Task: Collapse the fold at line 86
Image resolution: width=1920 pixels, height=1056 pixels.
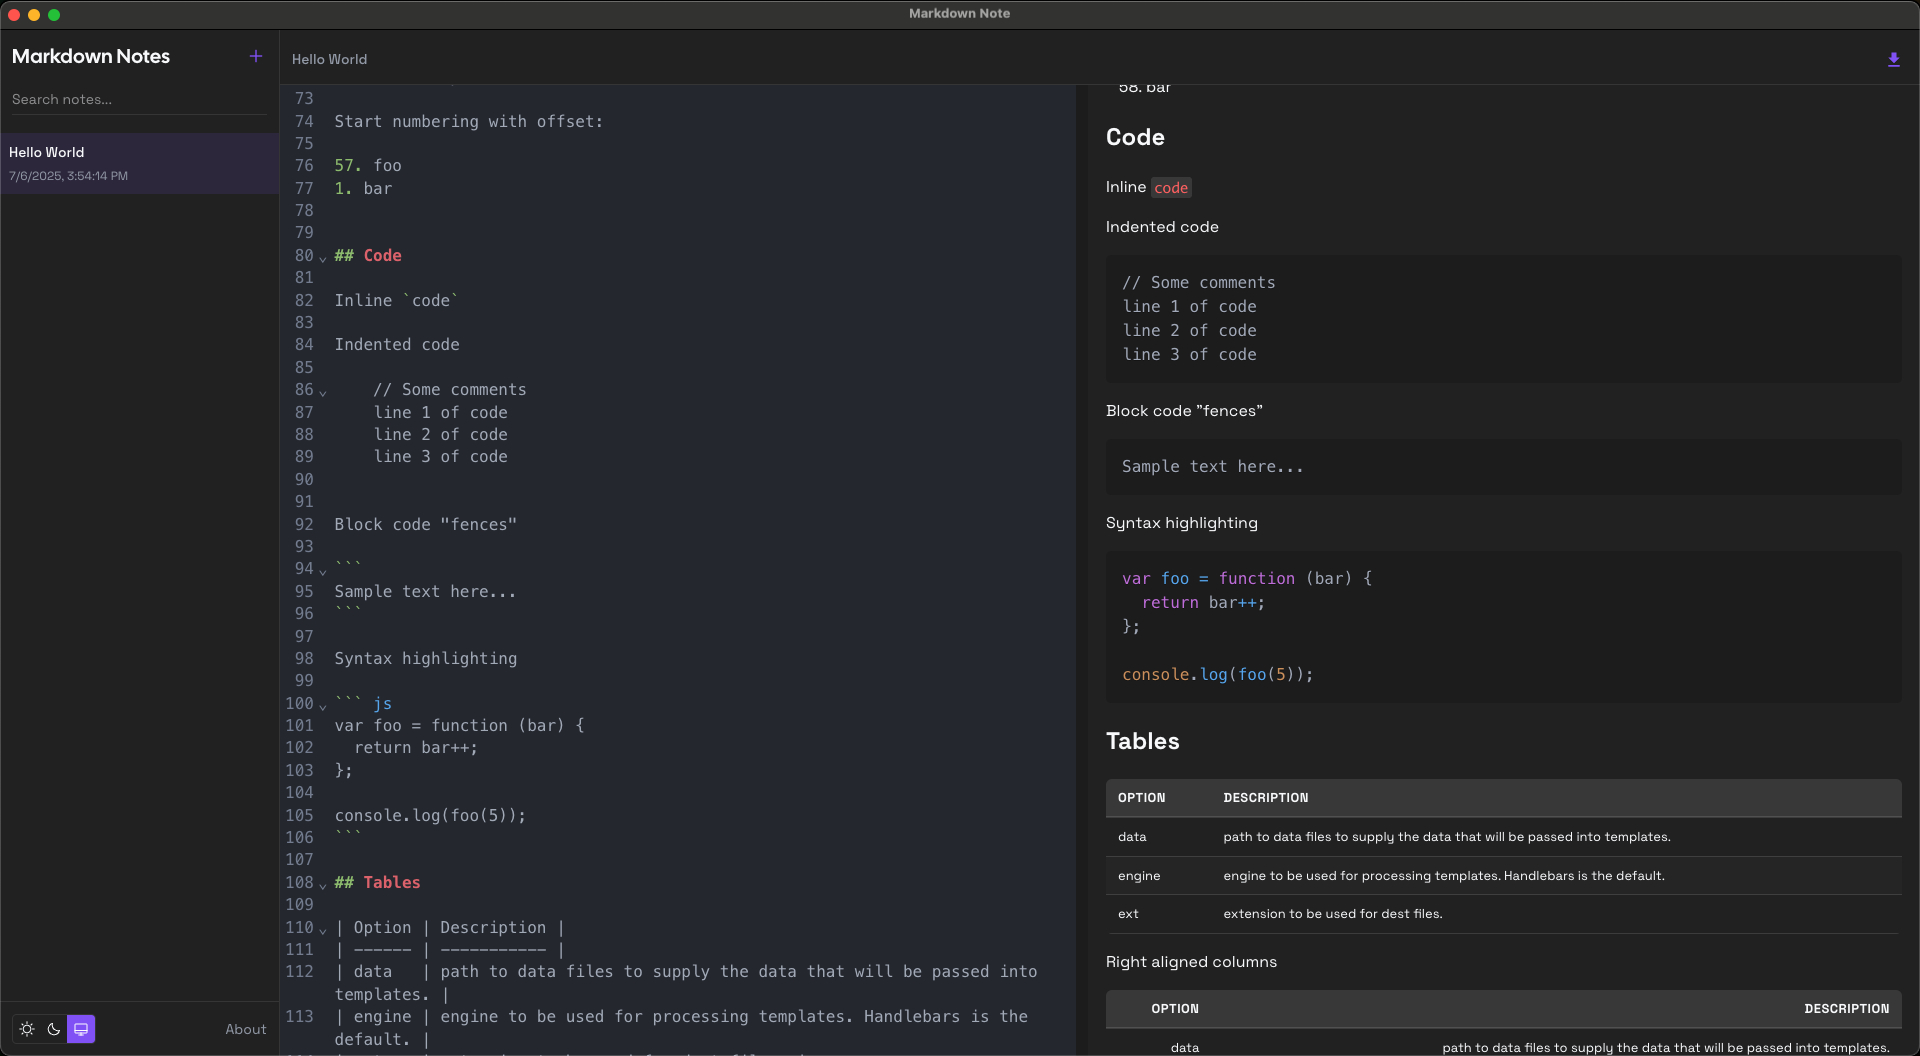Action: pos(323,392)
